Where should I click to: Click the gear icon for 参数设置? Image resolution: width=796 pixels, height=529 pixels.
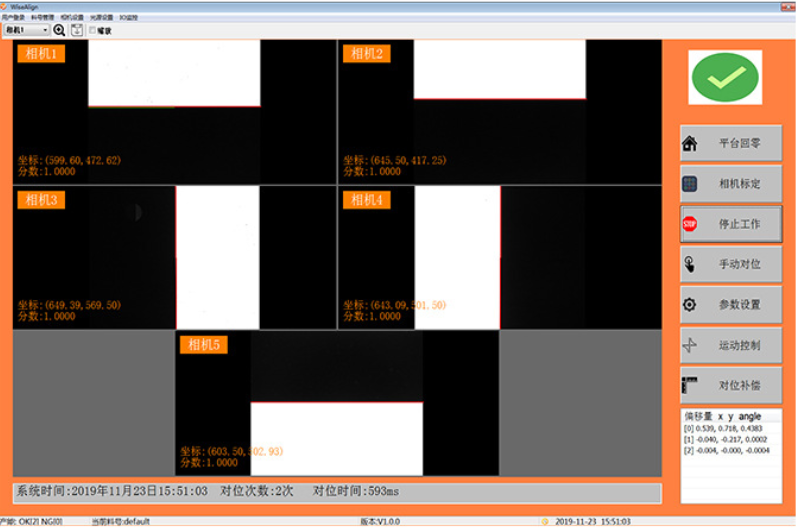(x=690, y=305)
